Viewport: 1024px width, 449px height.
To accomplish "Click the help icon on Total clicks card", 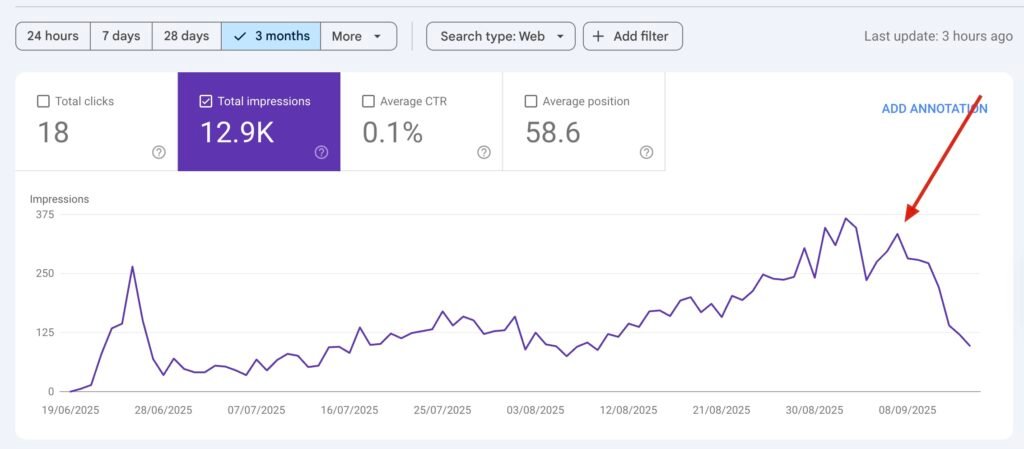I will (x=158, y=152).
